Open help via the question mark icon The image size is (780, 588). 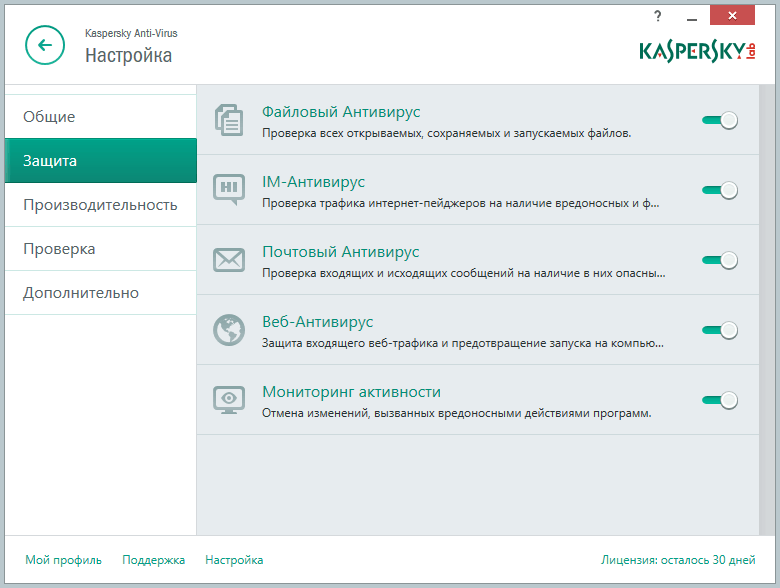click(x=658, y=16)
